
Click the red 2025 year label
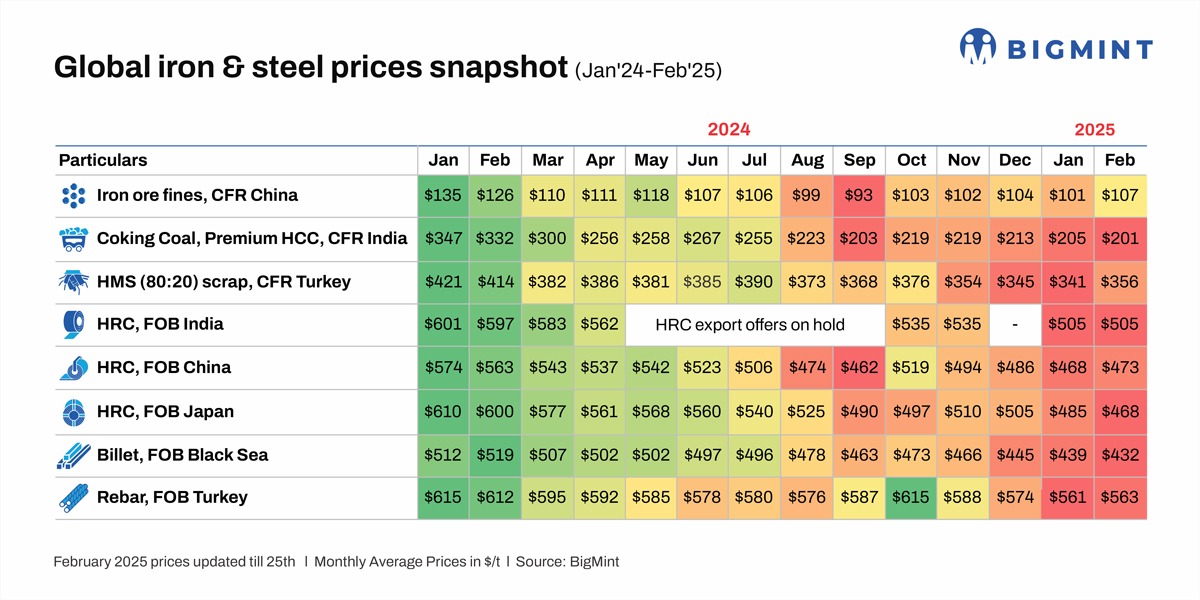[x=1094, y=129]
